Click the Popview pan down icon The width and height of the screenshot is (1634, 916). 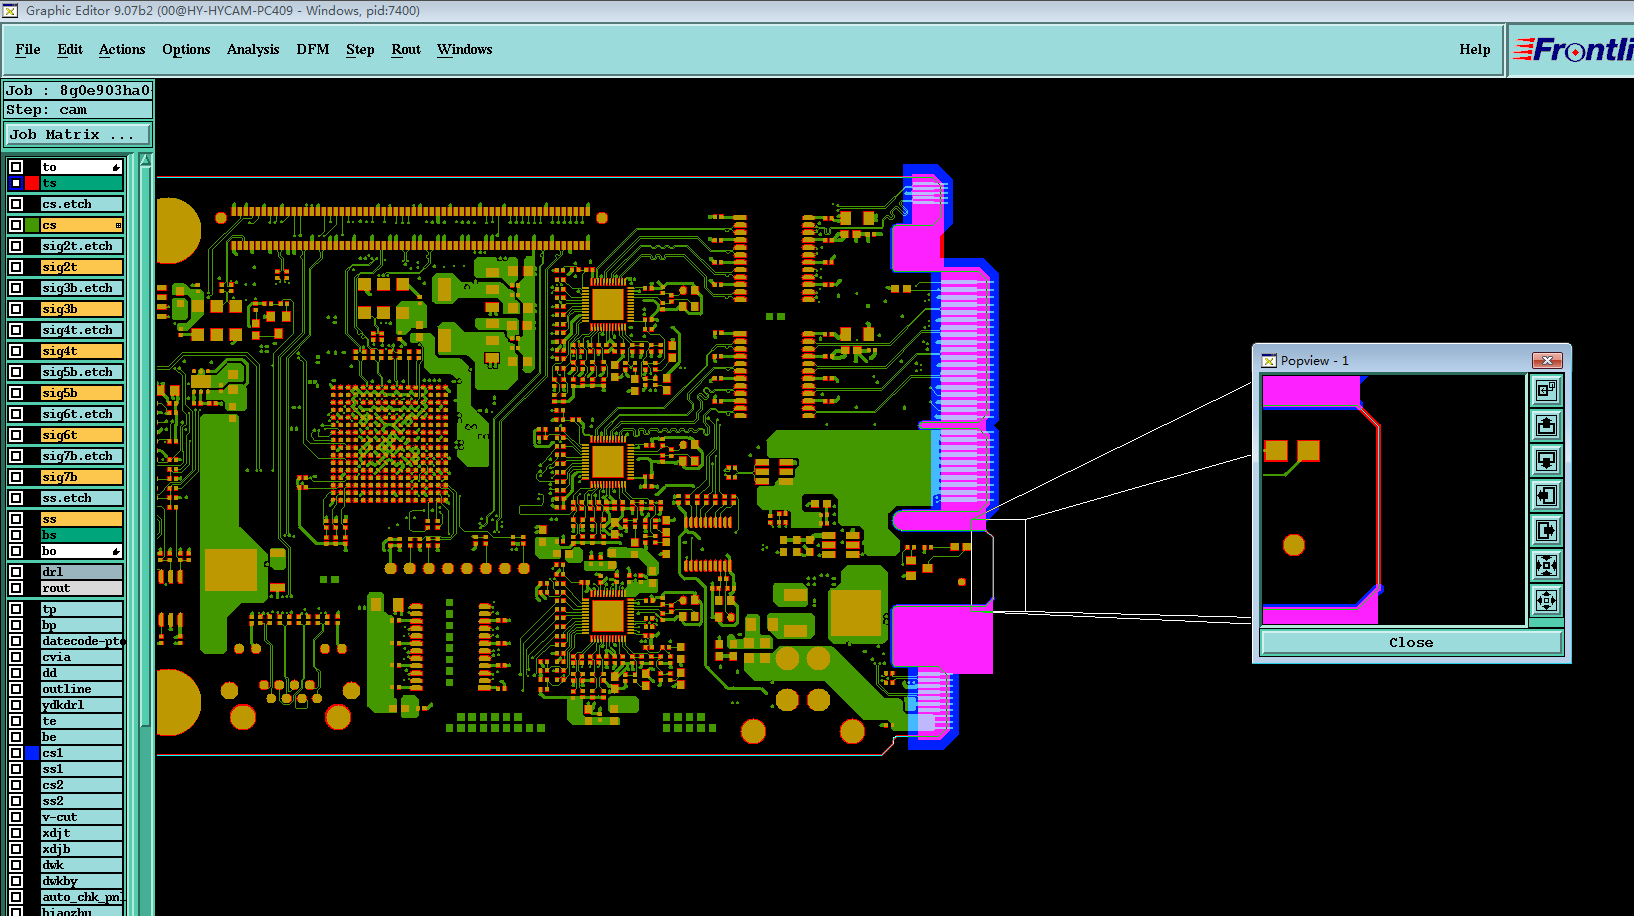pyautogui.click(x=1546, y=460)
